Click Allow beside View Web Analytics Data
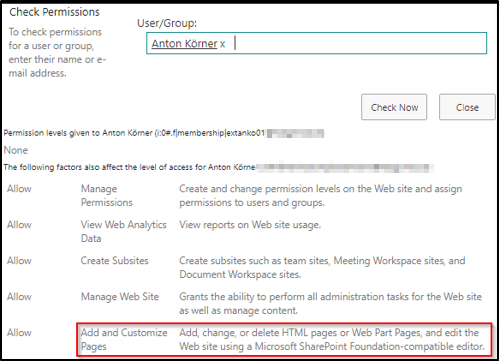Viewport: 499px width, 361px height. click(x=19, y=224)
